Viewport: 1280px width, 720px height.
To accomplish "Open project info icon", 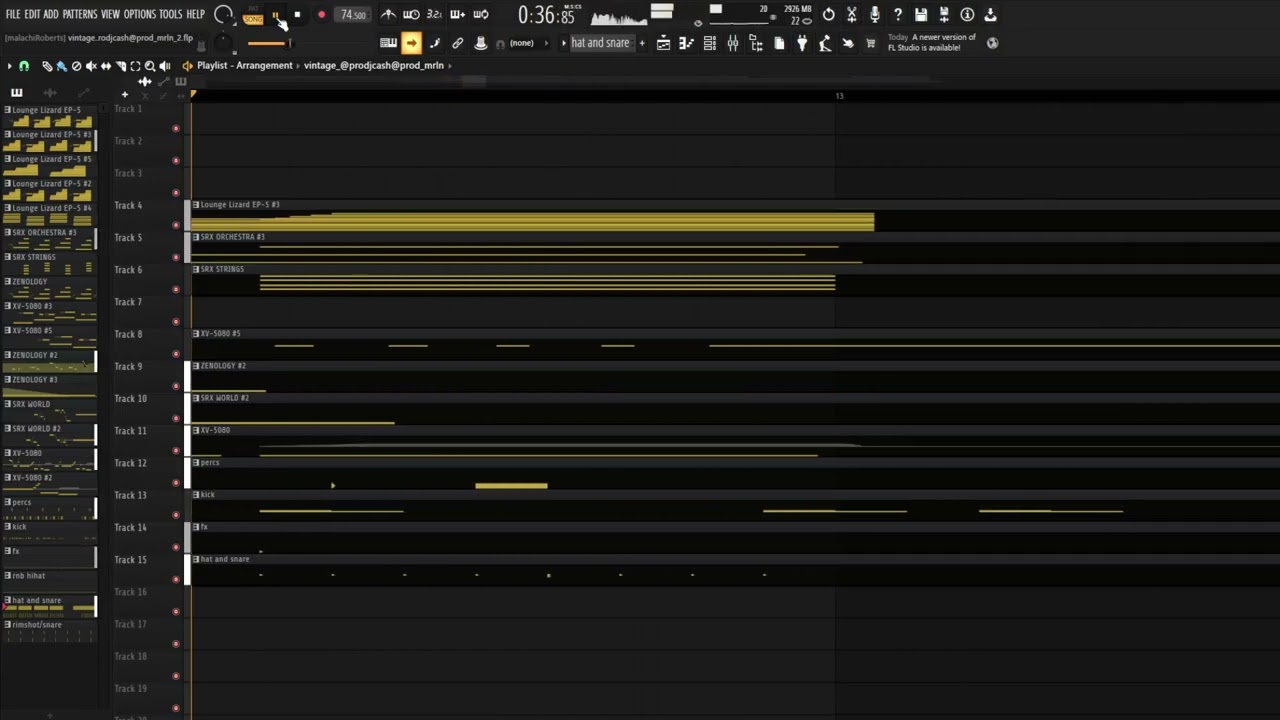I will [x=967, y=14].
